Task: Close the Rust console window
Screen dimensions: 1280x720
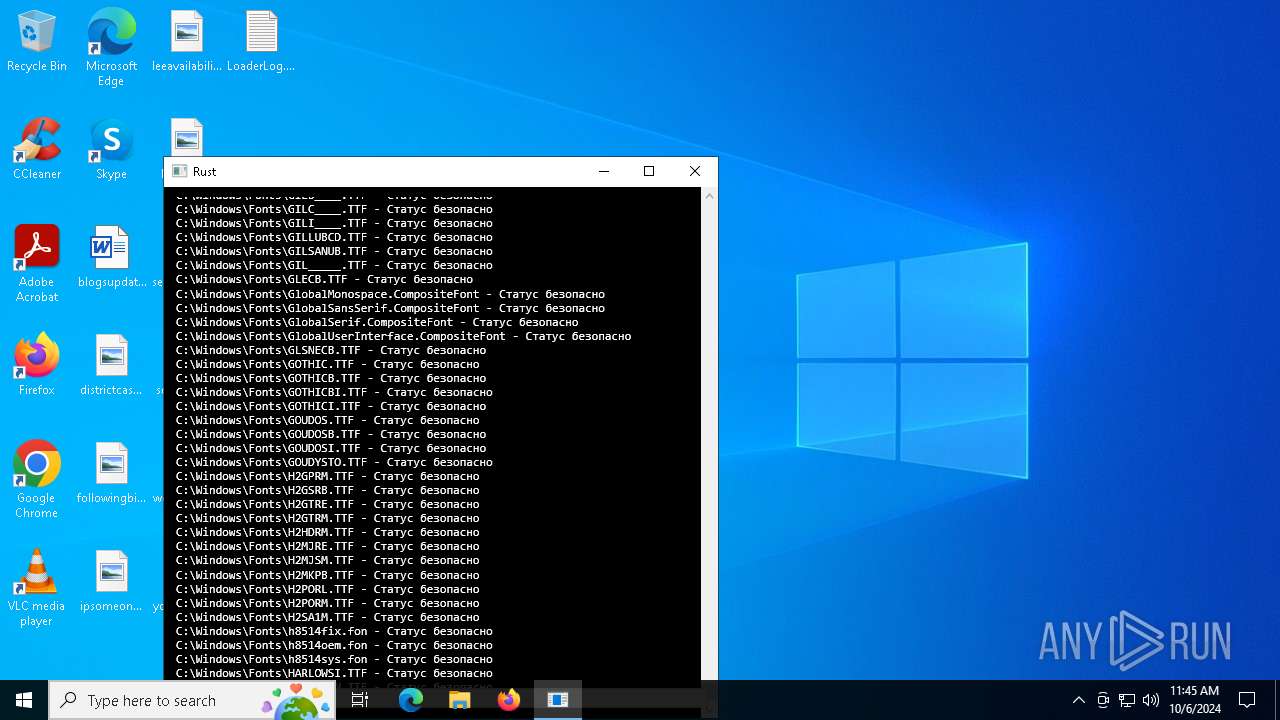Action: (x=695, y=171)
